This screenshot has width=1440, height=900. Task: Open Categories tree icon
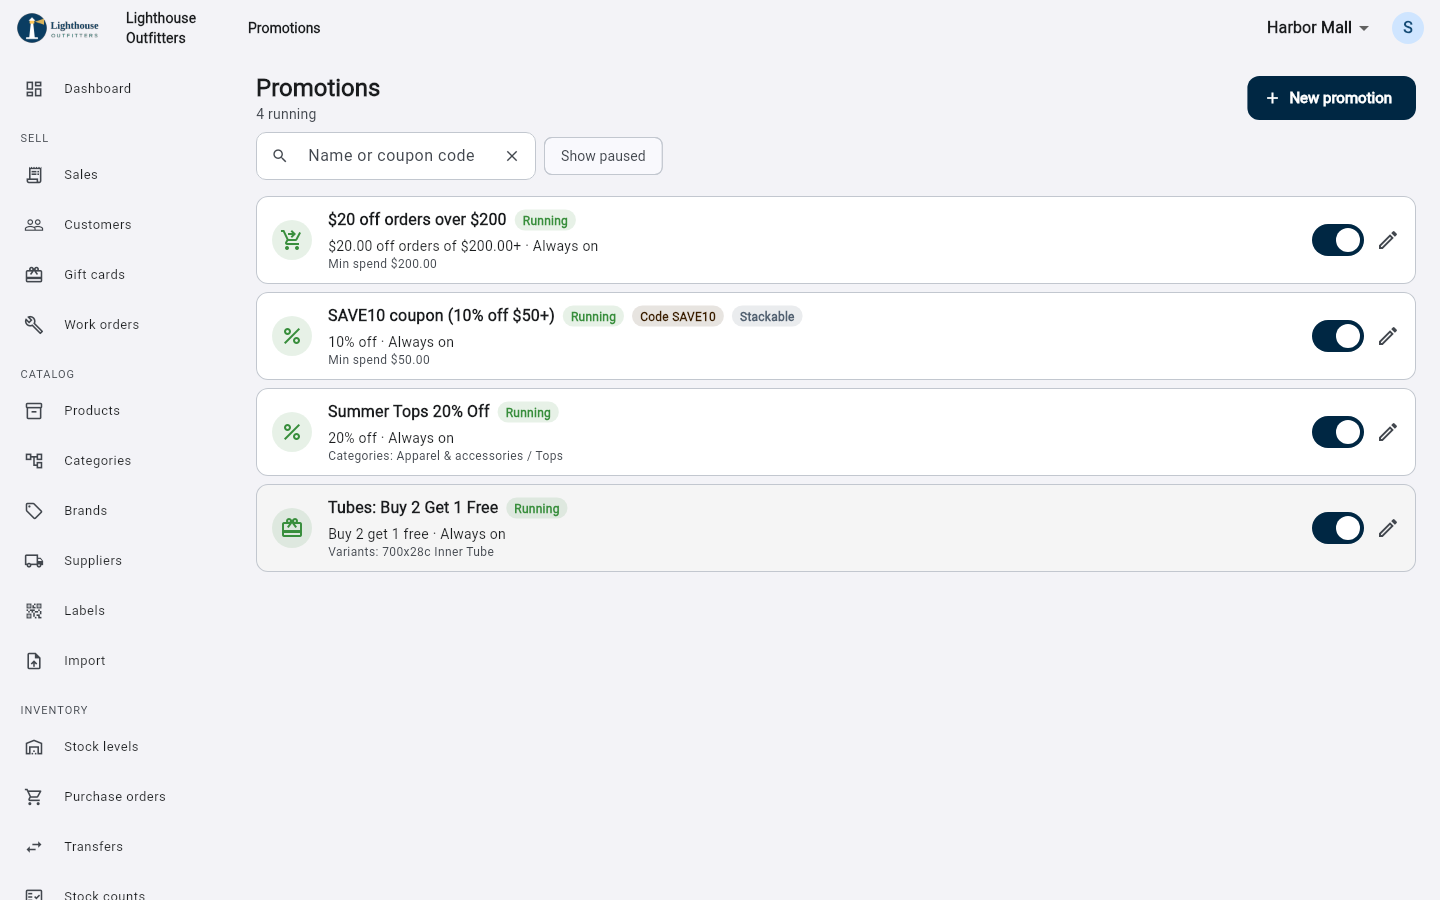(34, 461)
